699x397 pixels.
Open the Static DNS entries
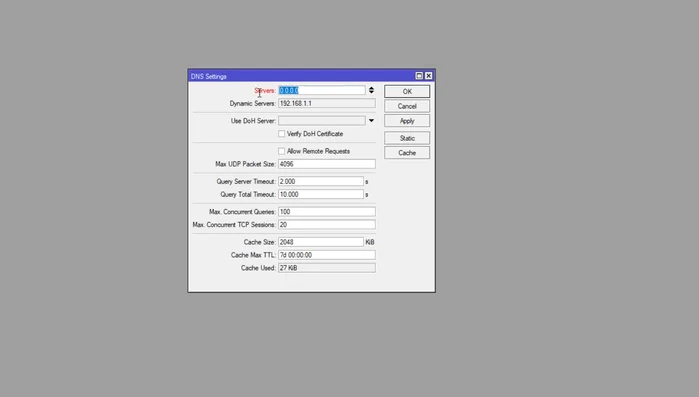407,138
